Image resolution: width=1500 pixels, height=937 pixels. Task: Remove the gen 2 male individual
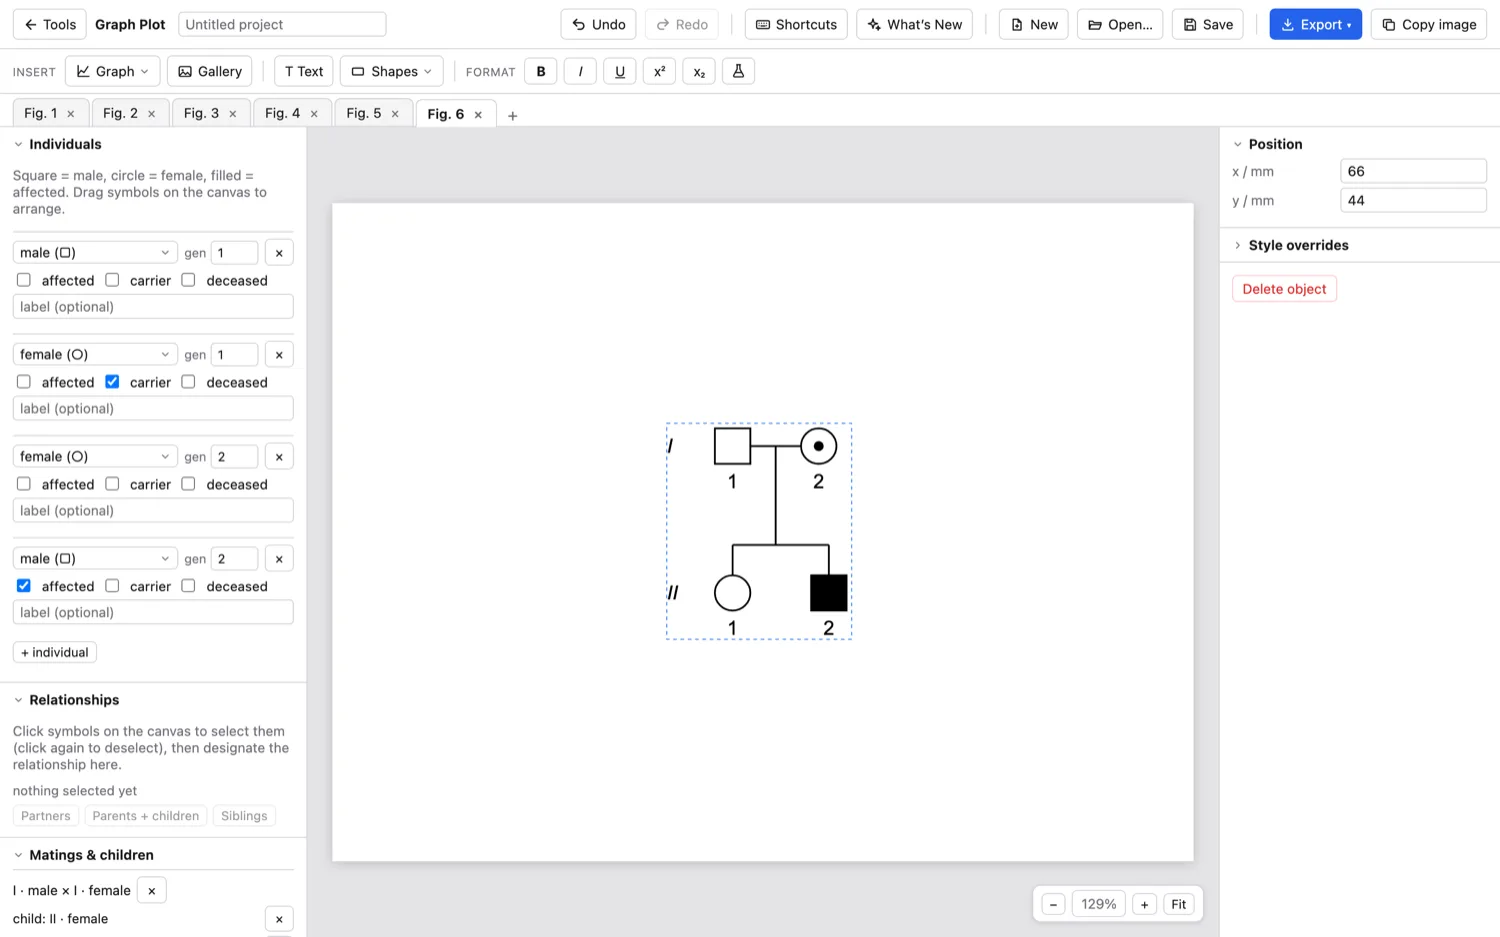click(x=279, y=559)
